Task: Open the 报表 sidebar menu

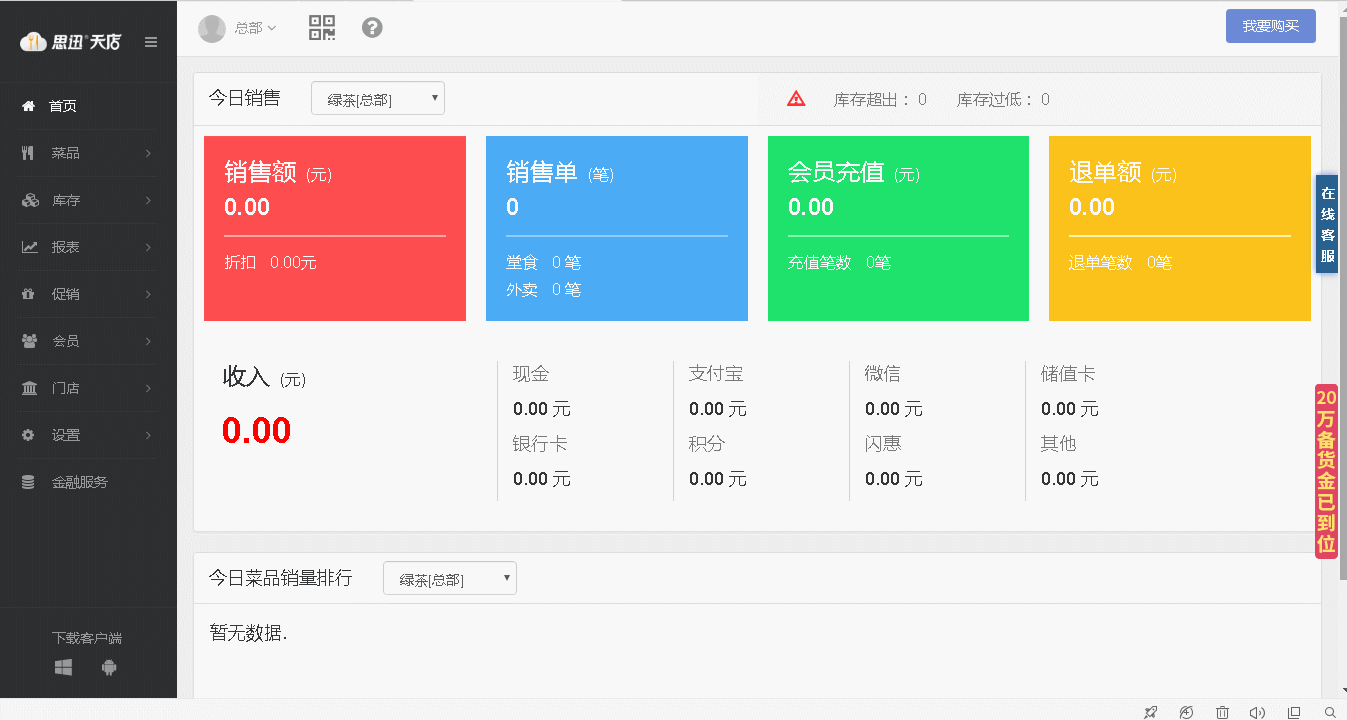Action: click(88, 247)
